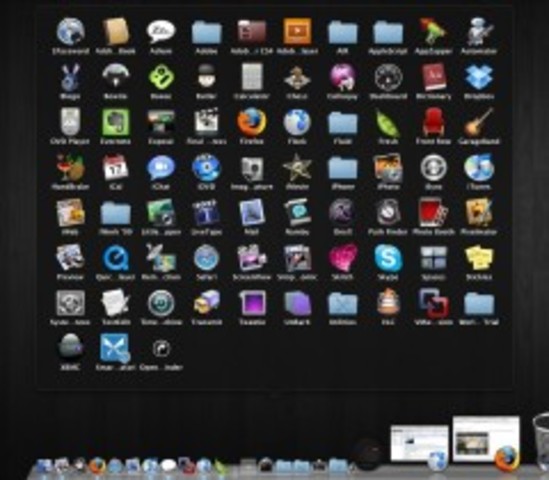Launch Skype

click(x=388, y=258)
